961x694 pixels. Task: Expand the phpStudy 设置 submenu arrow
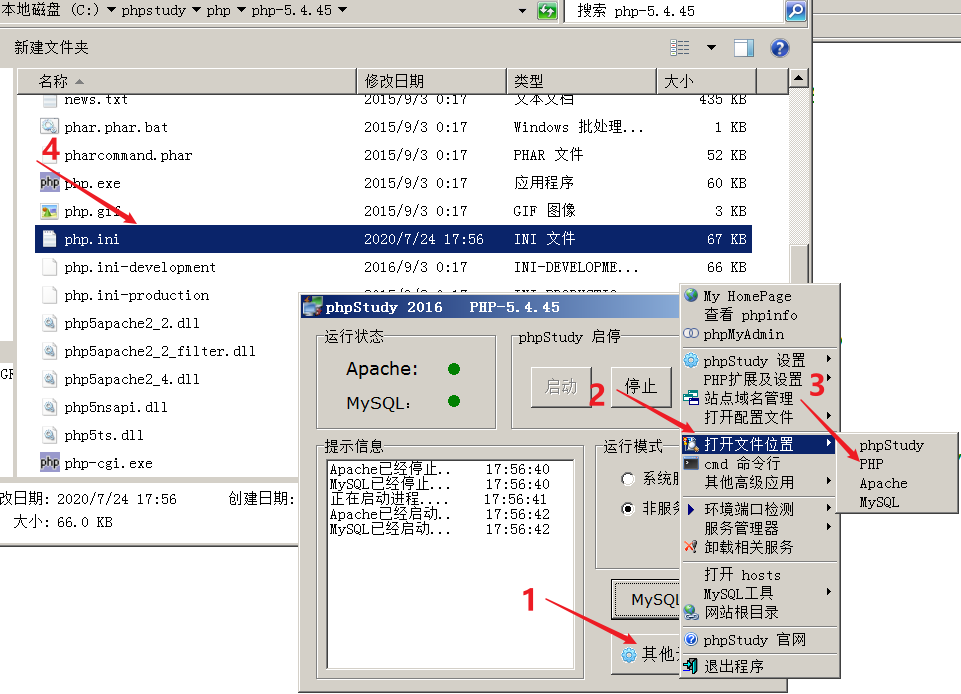(x=829, y=358)
